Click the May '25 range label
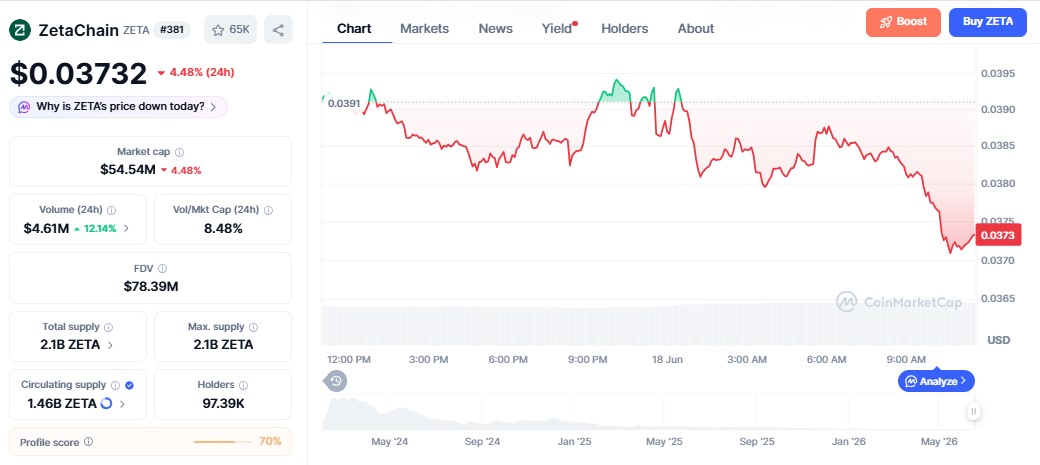 click(664, 442)
